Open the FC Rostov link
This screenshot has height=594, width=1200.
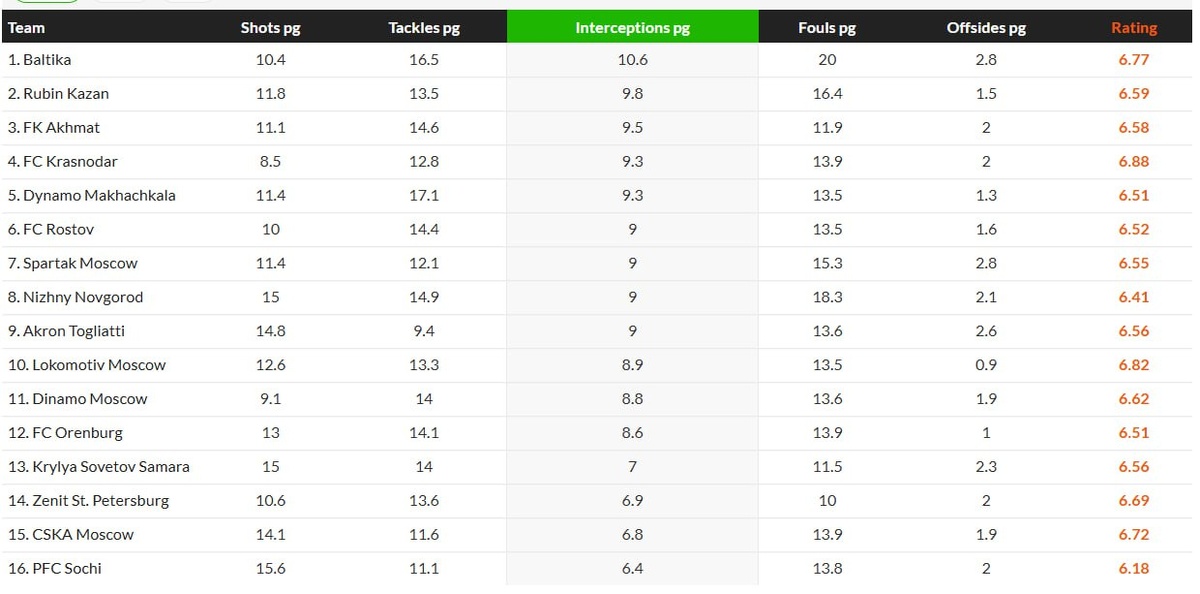pyautogui.click(x=58, y=230)
